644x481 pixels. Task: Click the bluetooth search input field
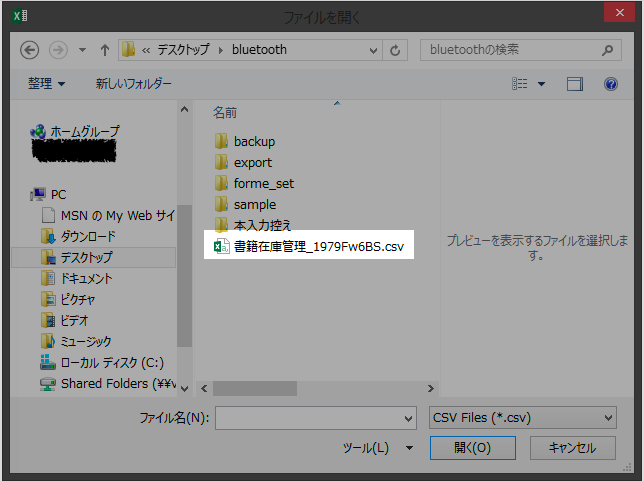pos(510,50)
